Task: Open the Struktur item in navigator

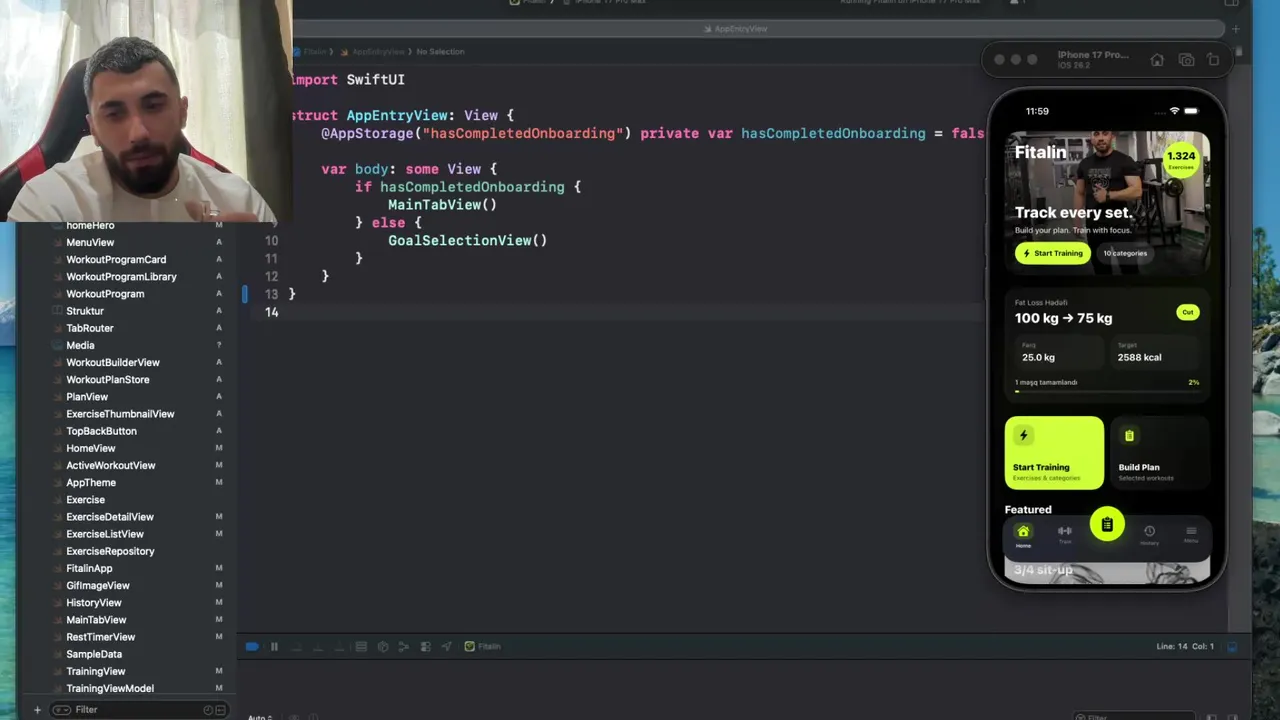Action: (85, 311)
